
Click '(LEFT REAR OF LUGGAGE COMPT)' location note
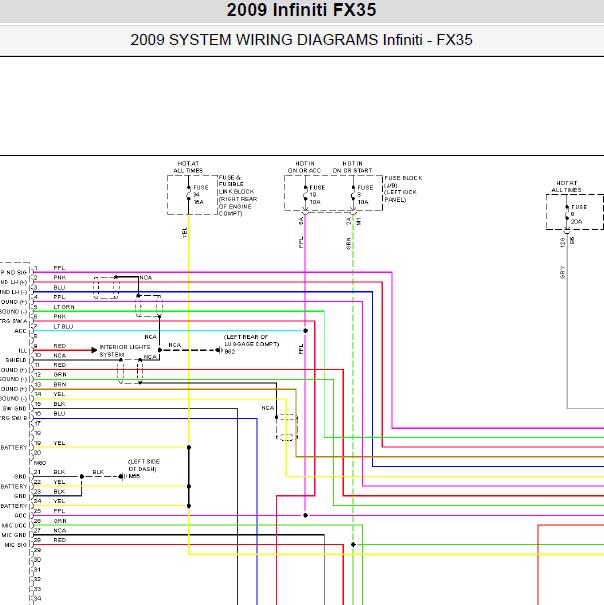click(251, 340)
